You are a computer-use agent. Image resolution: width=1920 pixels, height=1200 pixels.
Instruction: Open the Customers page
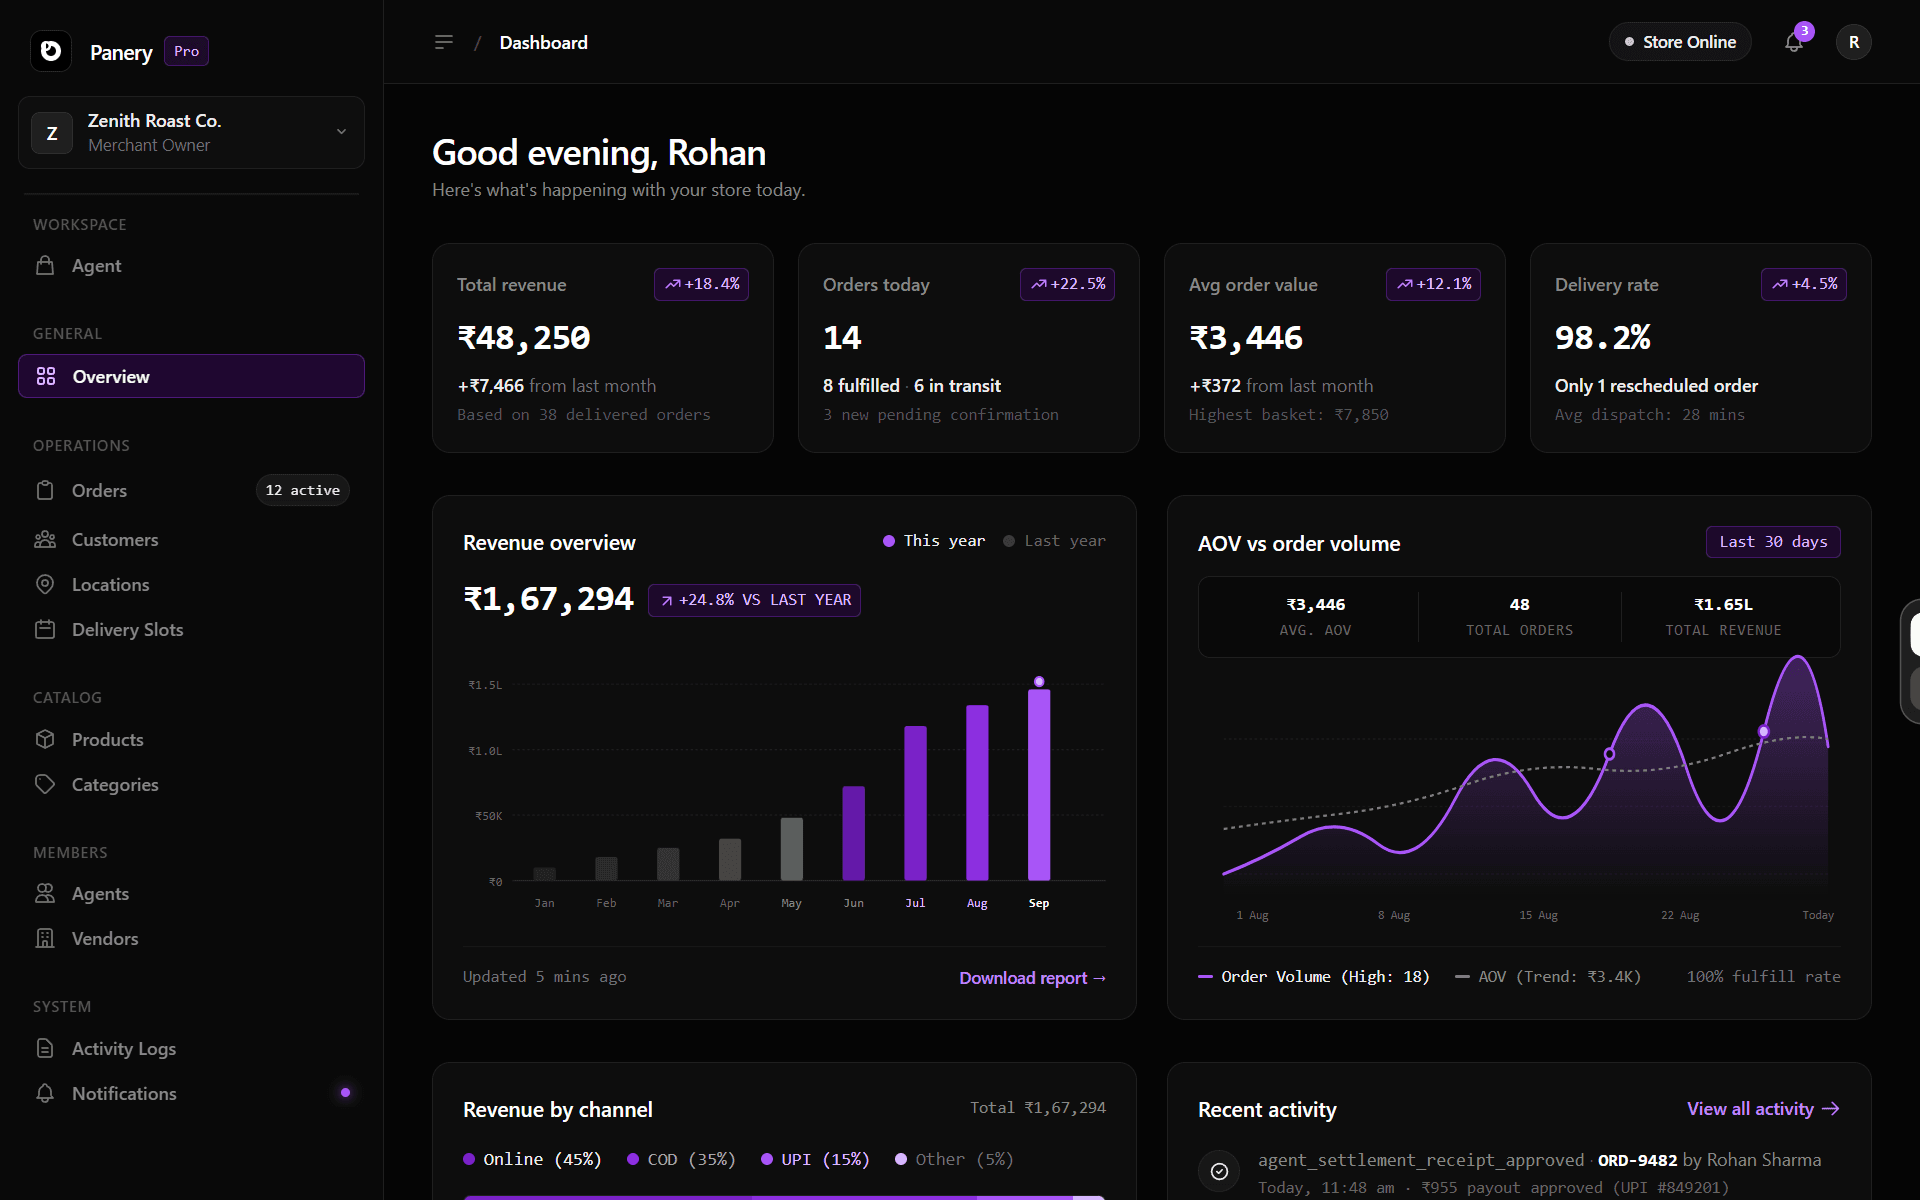[191, 539]
